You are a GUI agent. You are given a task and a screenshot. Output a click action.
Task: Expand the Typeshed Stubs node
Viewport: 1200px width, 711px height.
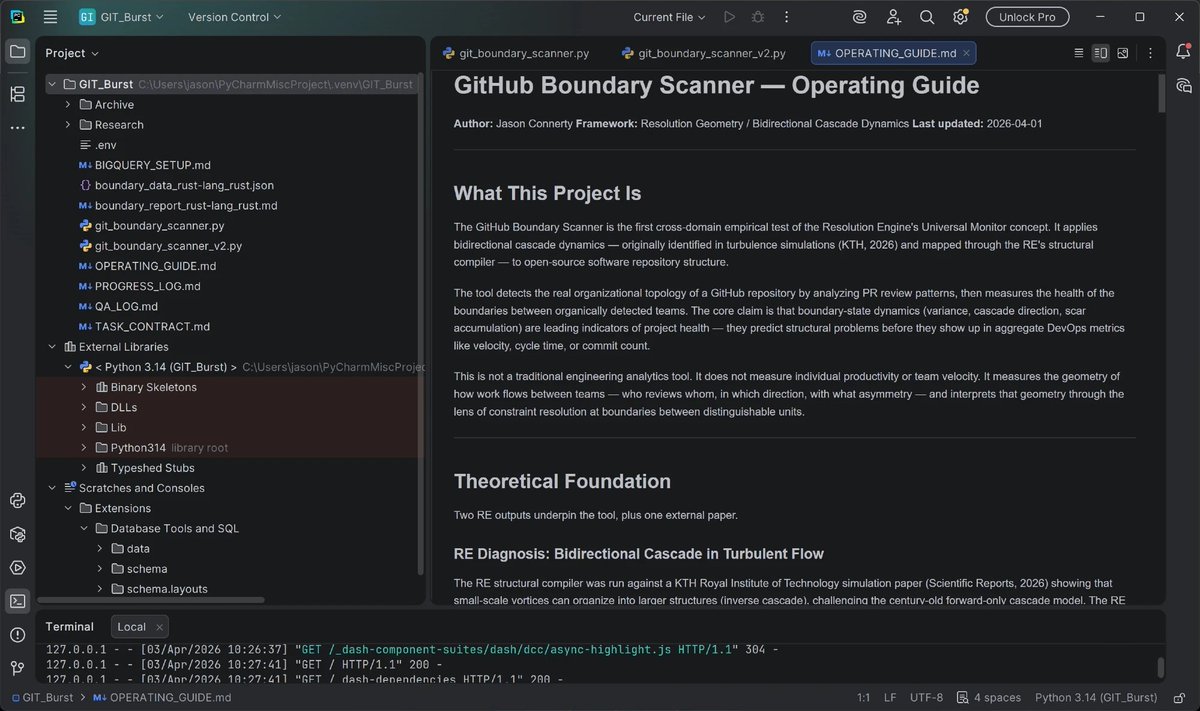click(x=84, y=468)
